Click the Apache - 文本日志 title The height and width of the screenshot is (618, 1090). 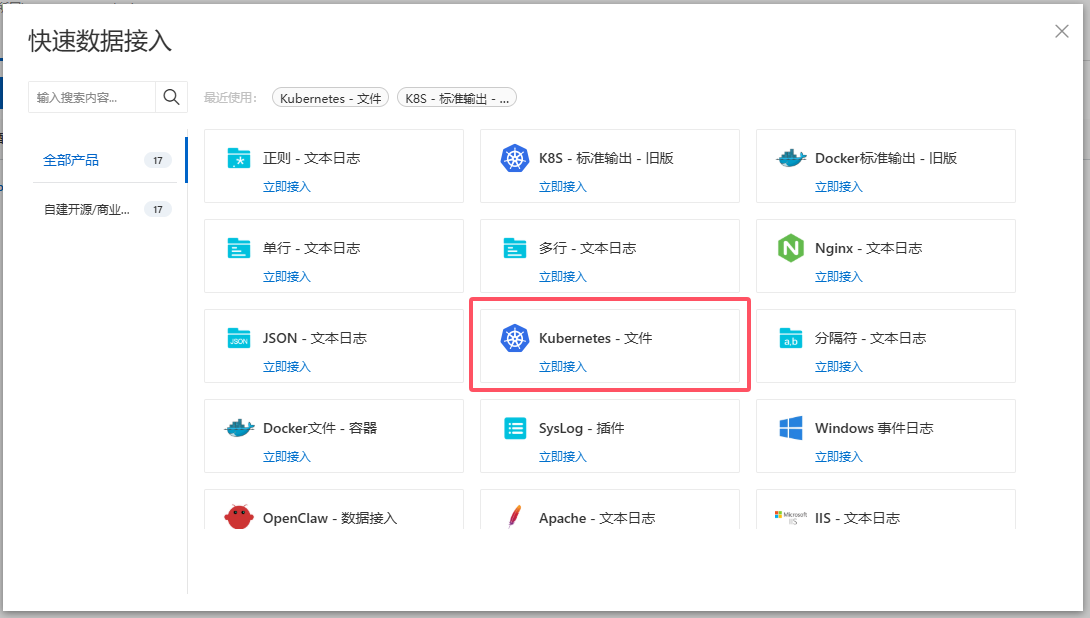tap(596, 518)
